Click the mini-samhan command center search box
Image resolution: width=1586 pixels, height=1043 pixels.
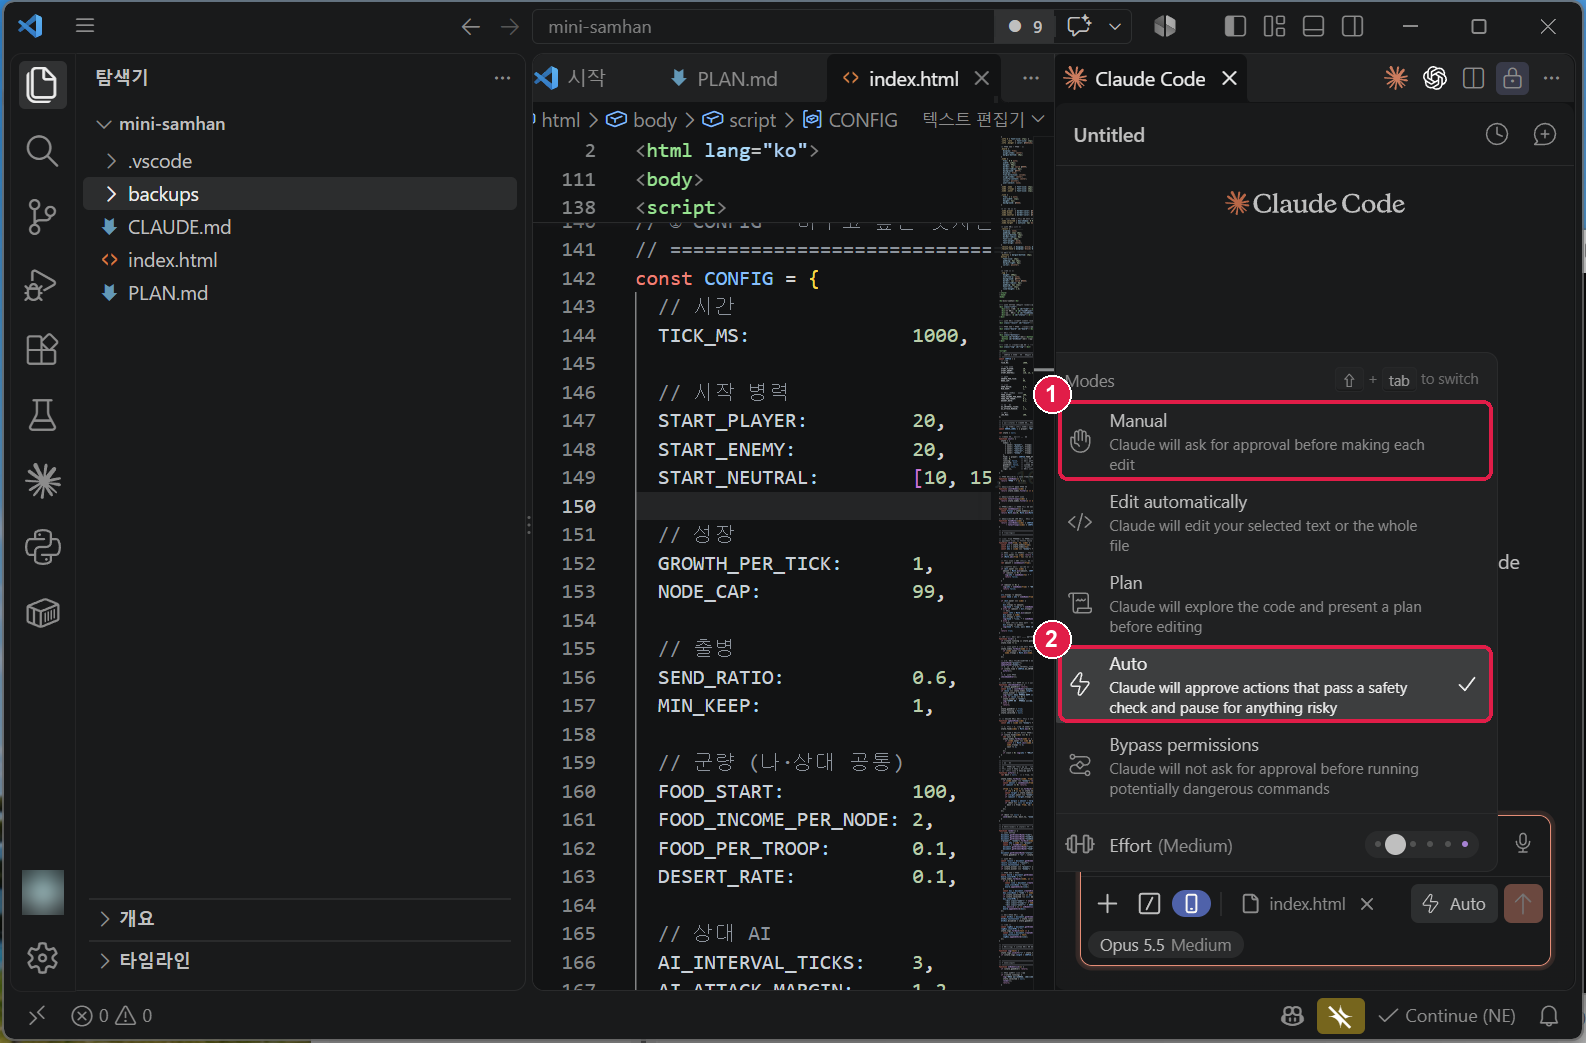[x=764, y=27]
